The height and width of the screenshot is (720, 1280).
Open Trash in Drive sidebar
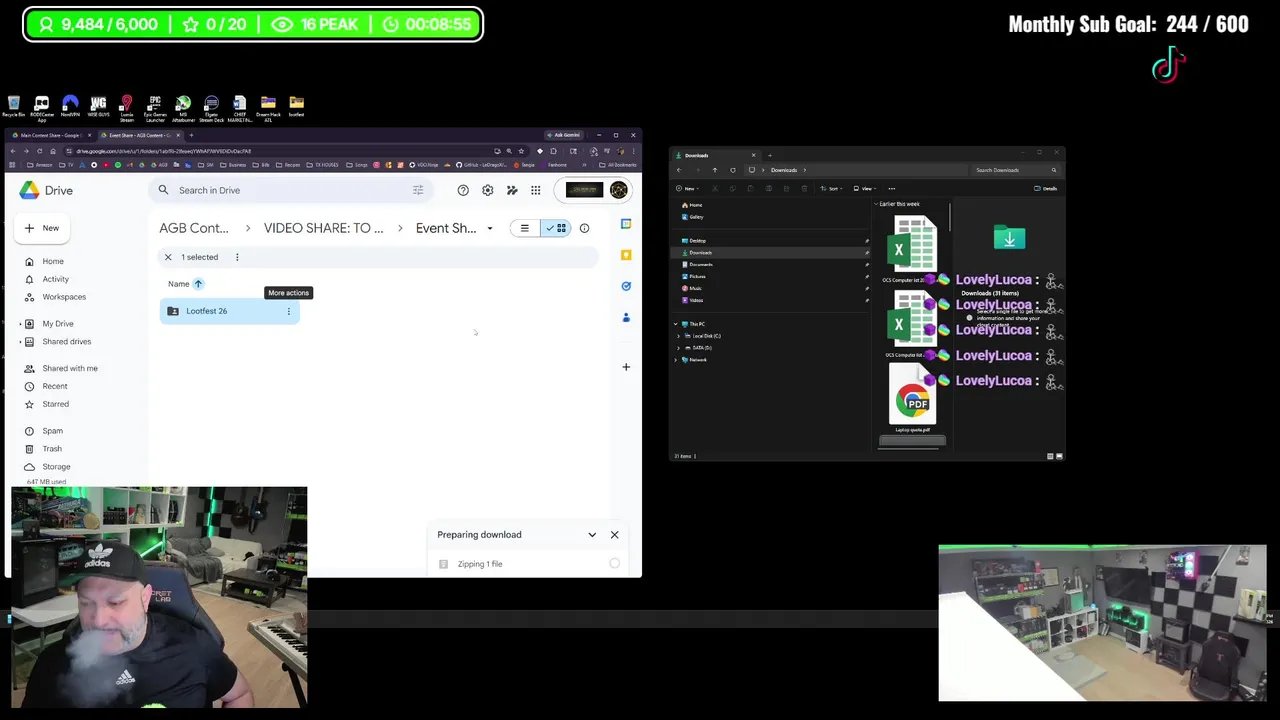pos(52,449)
